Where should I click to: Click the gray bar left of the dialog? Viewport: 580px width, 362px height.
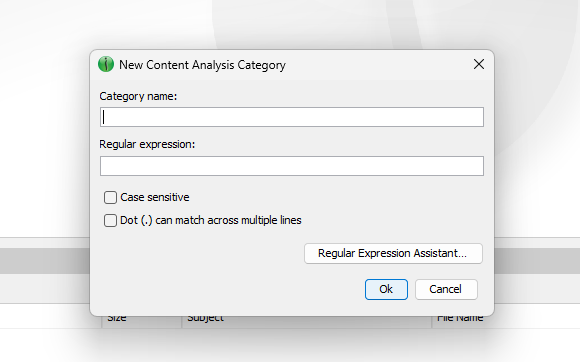(45, 261)
